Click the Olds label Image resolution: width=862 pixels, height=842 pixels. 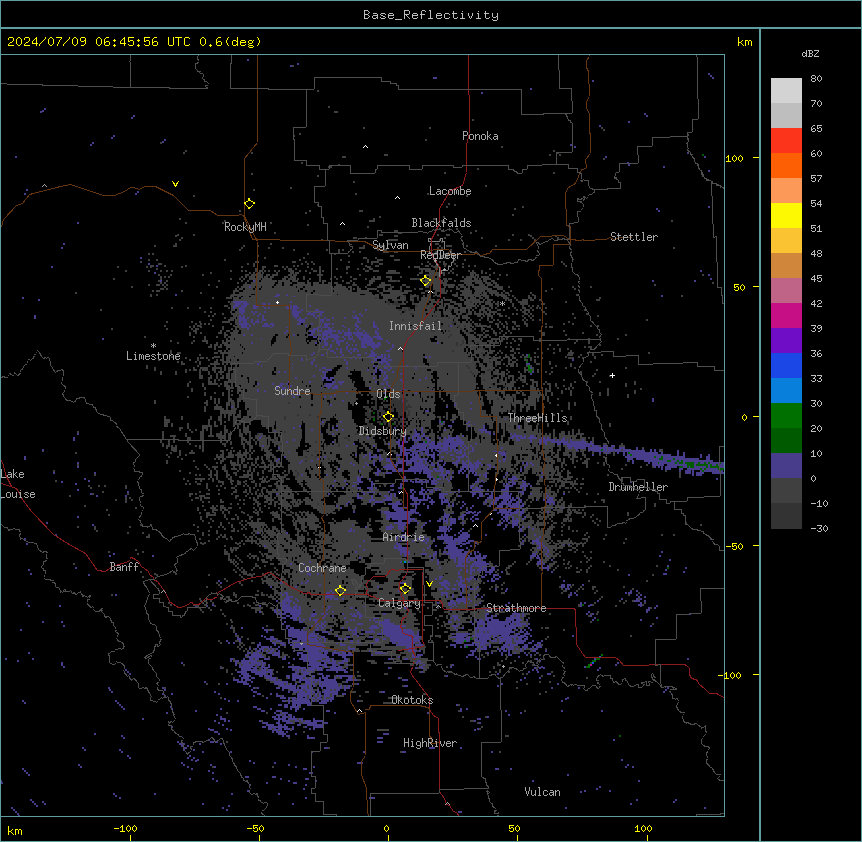(x=388, y=394)
